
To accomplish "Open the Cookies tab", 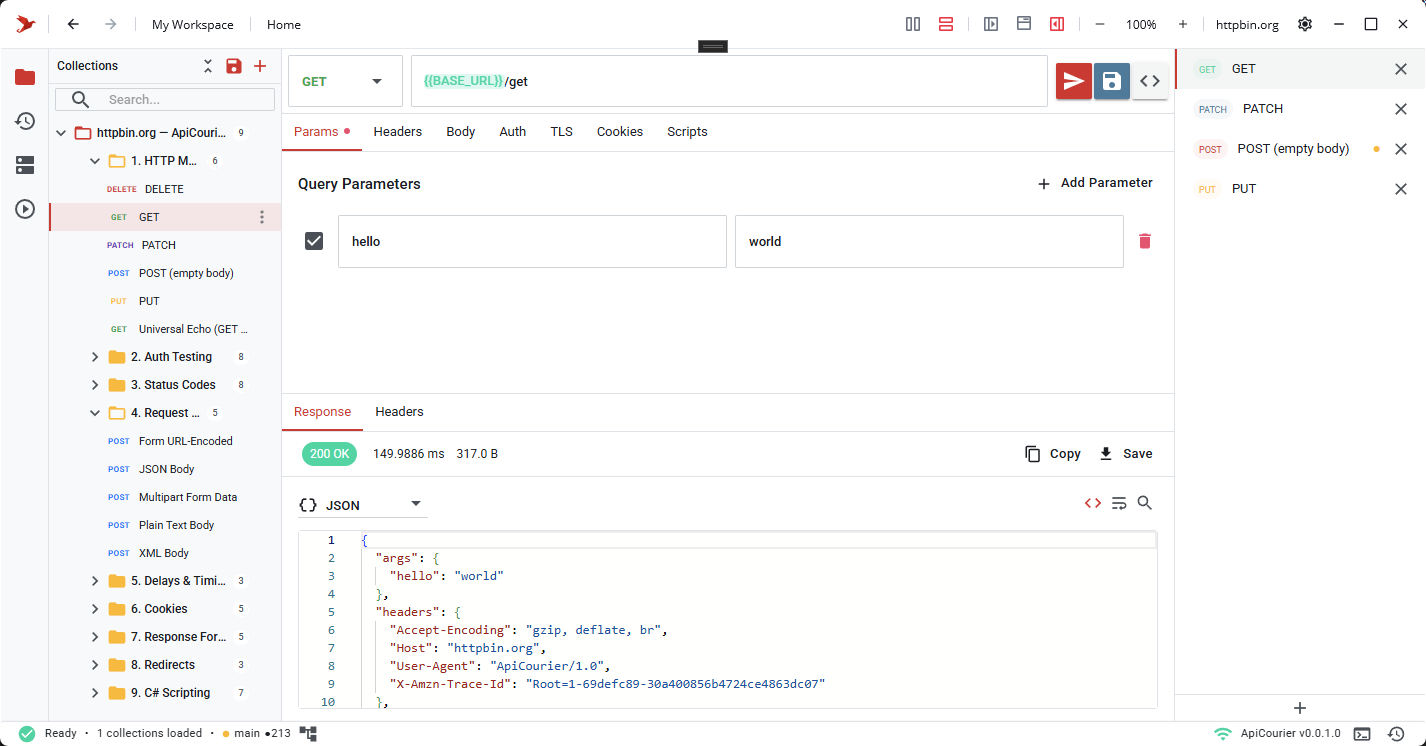I will click(620, 132).
